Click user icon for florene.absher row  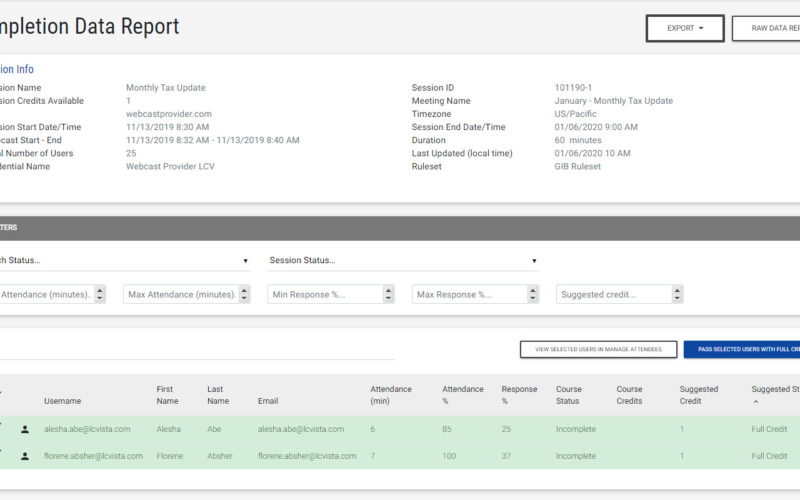tap(24, 456)
